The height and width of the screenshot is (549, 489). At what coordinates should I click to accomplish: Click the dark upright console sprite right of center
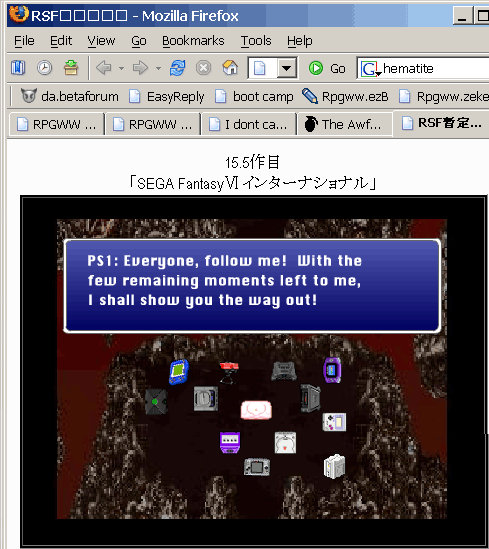pyautogui.click(x=310, y=398)
